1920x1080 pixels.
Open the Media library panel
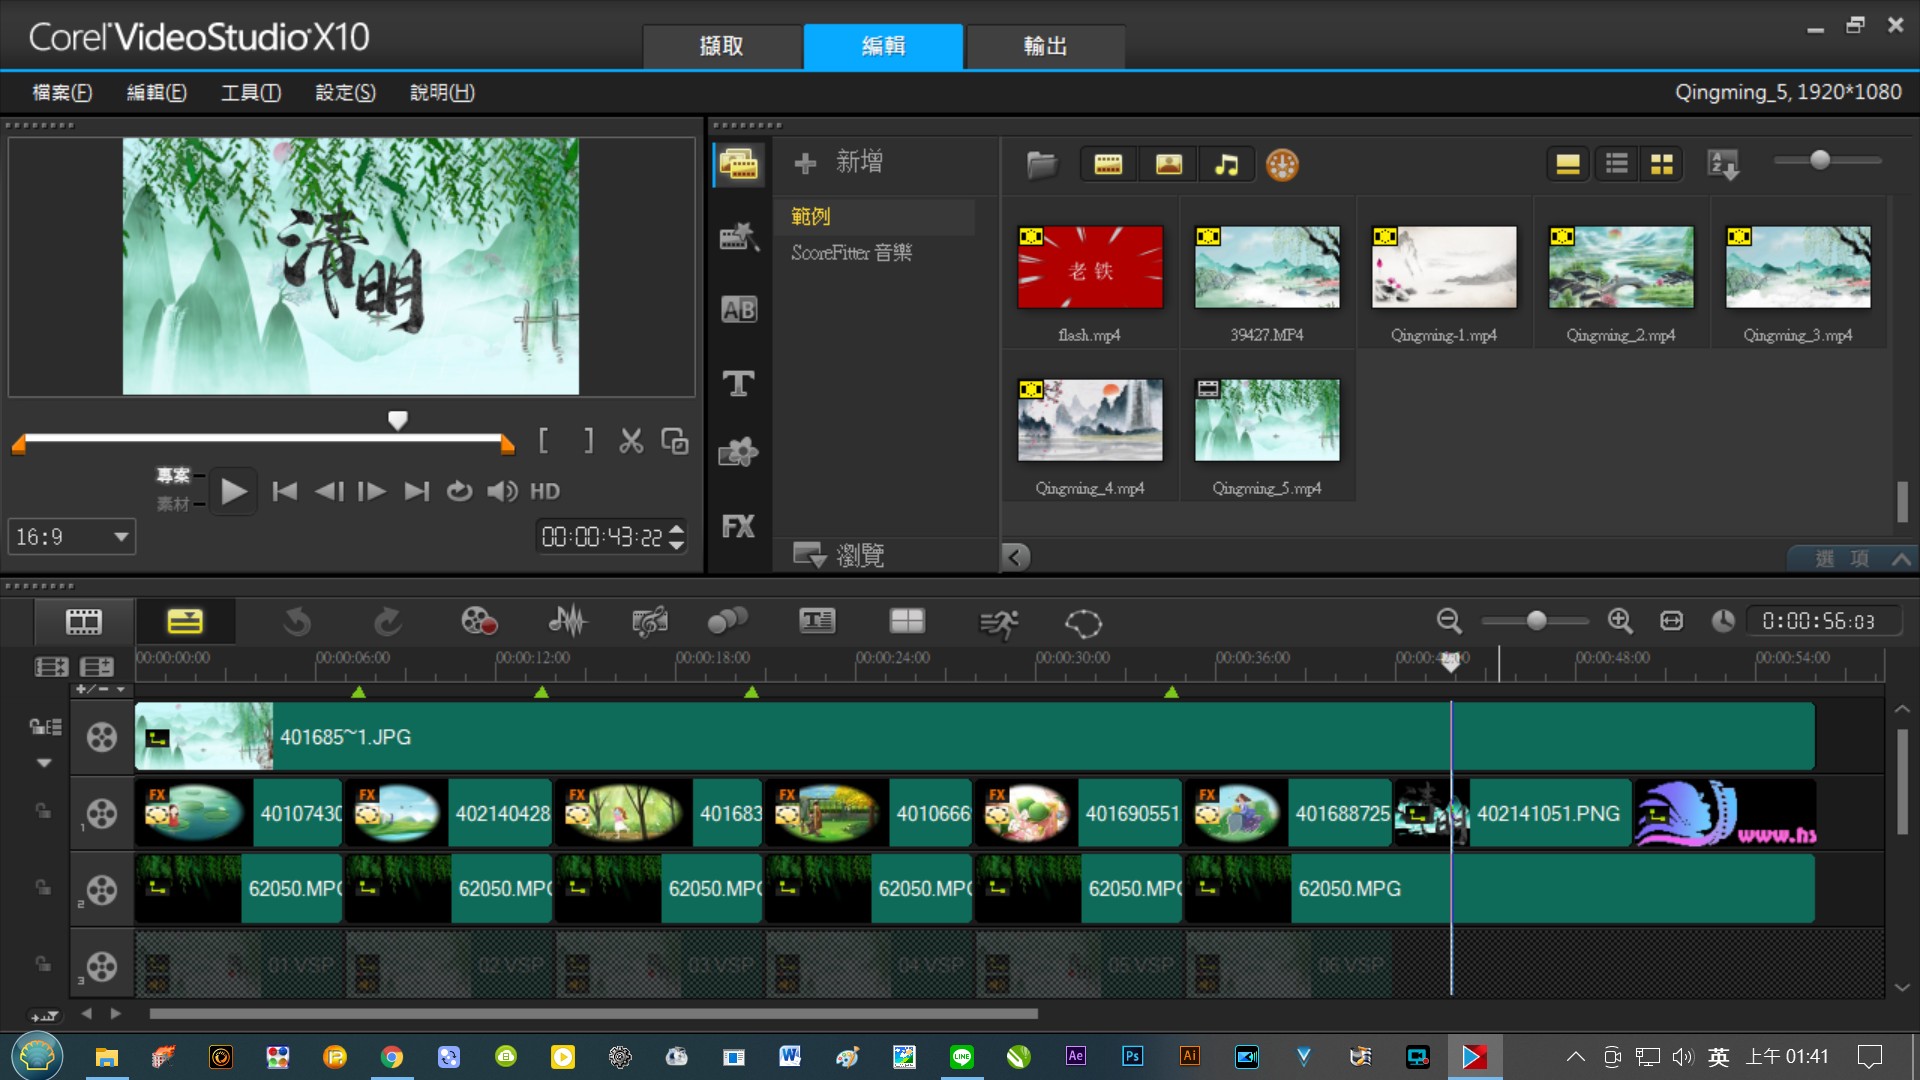point(739,165)
